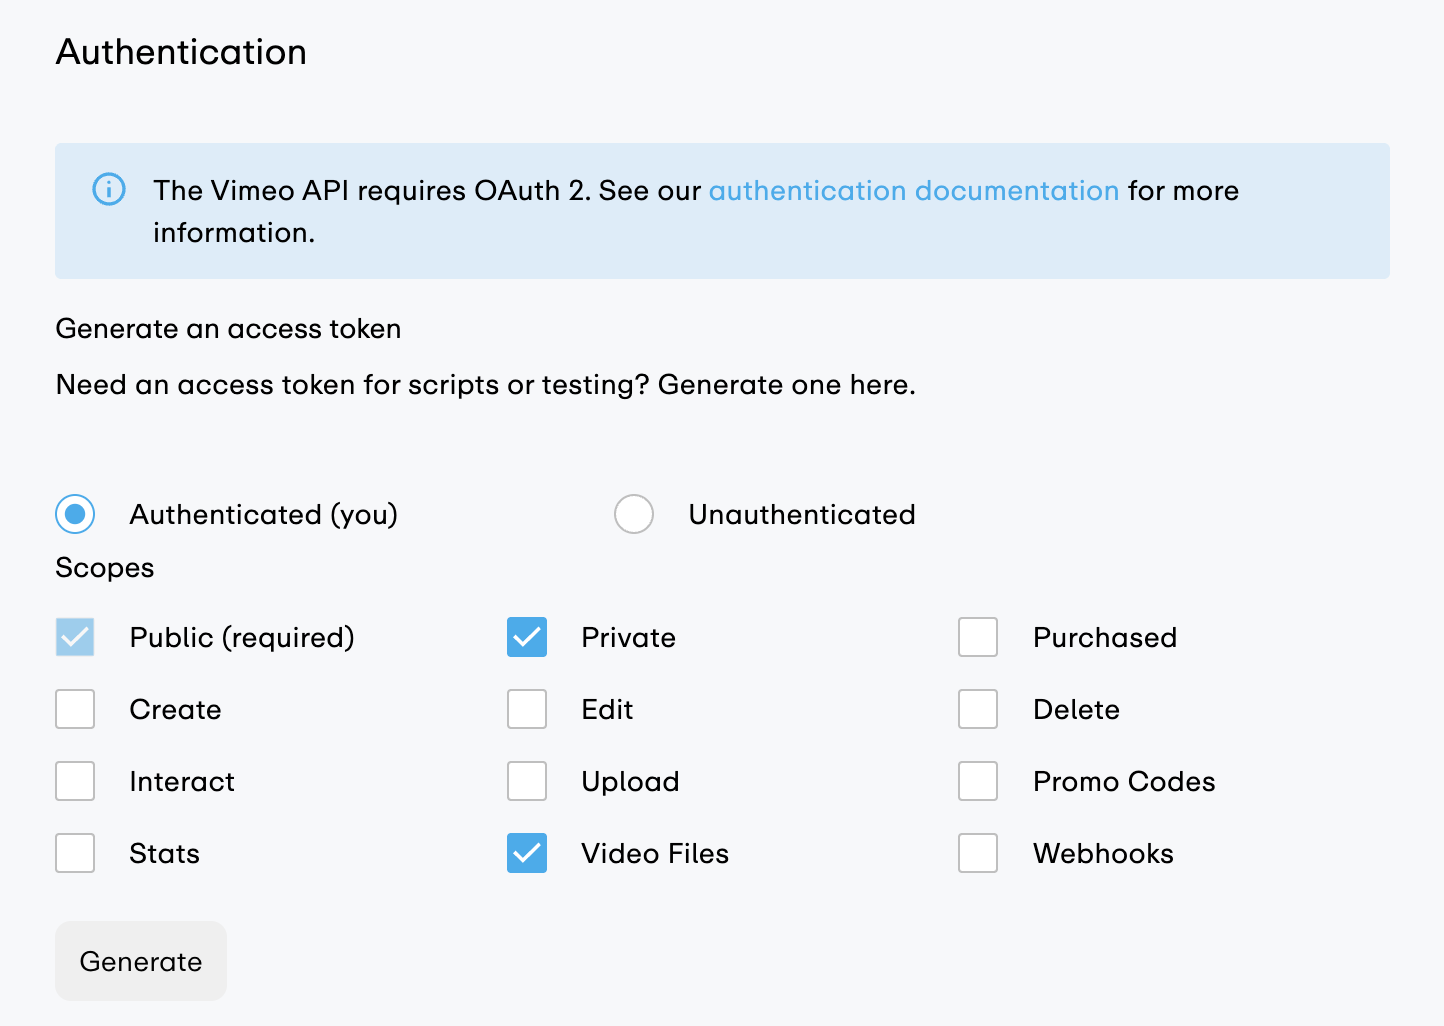Check the Promo Codes scope
The width and height of the screenshot is (1444, 1026).
pyautogui.click(x=977, y=781)
